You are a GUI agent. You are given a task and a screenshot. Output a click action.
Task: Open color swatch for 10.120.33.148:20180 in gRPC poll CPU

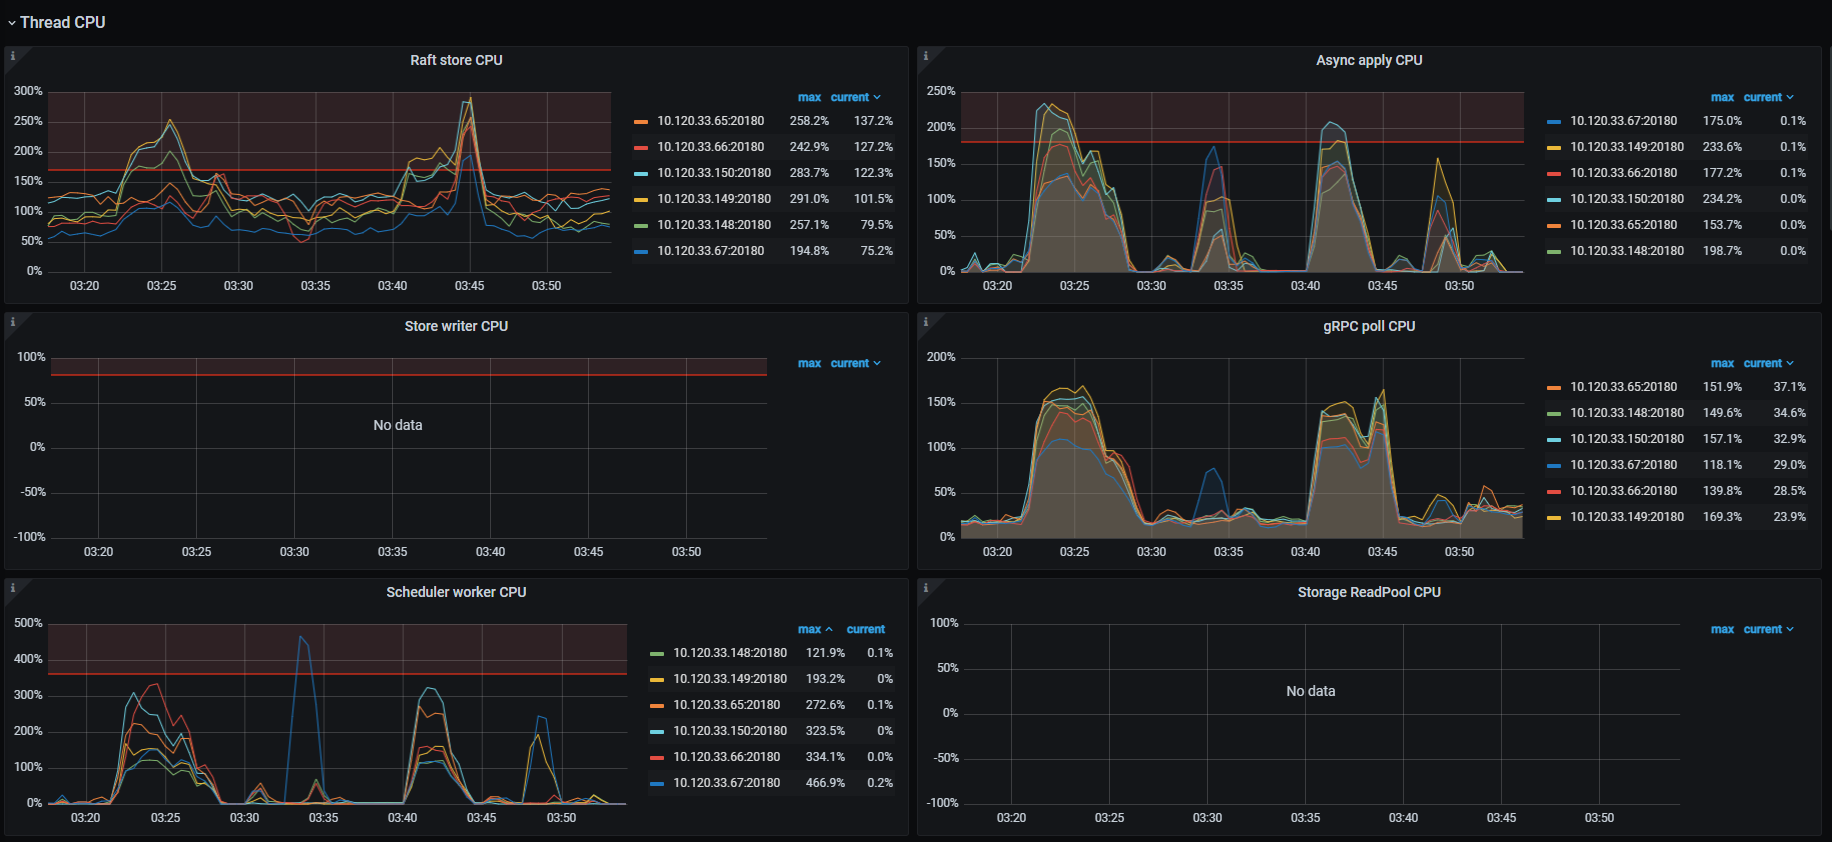(1554, 414)
